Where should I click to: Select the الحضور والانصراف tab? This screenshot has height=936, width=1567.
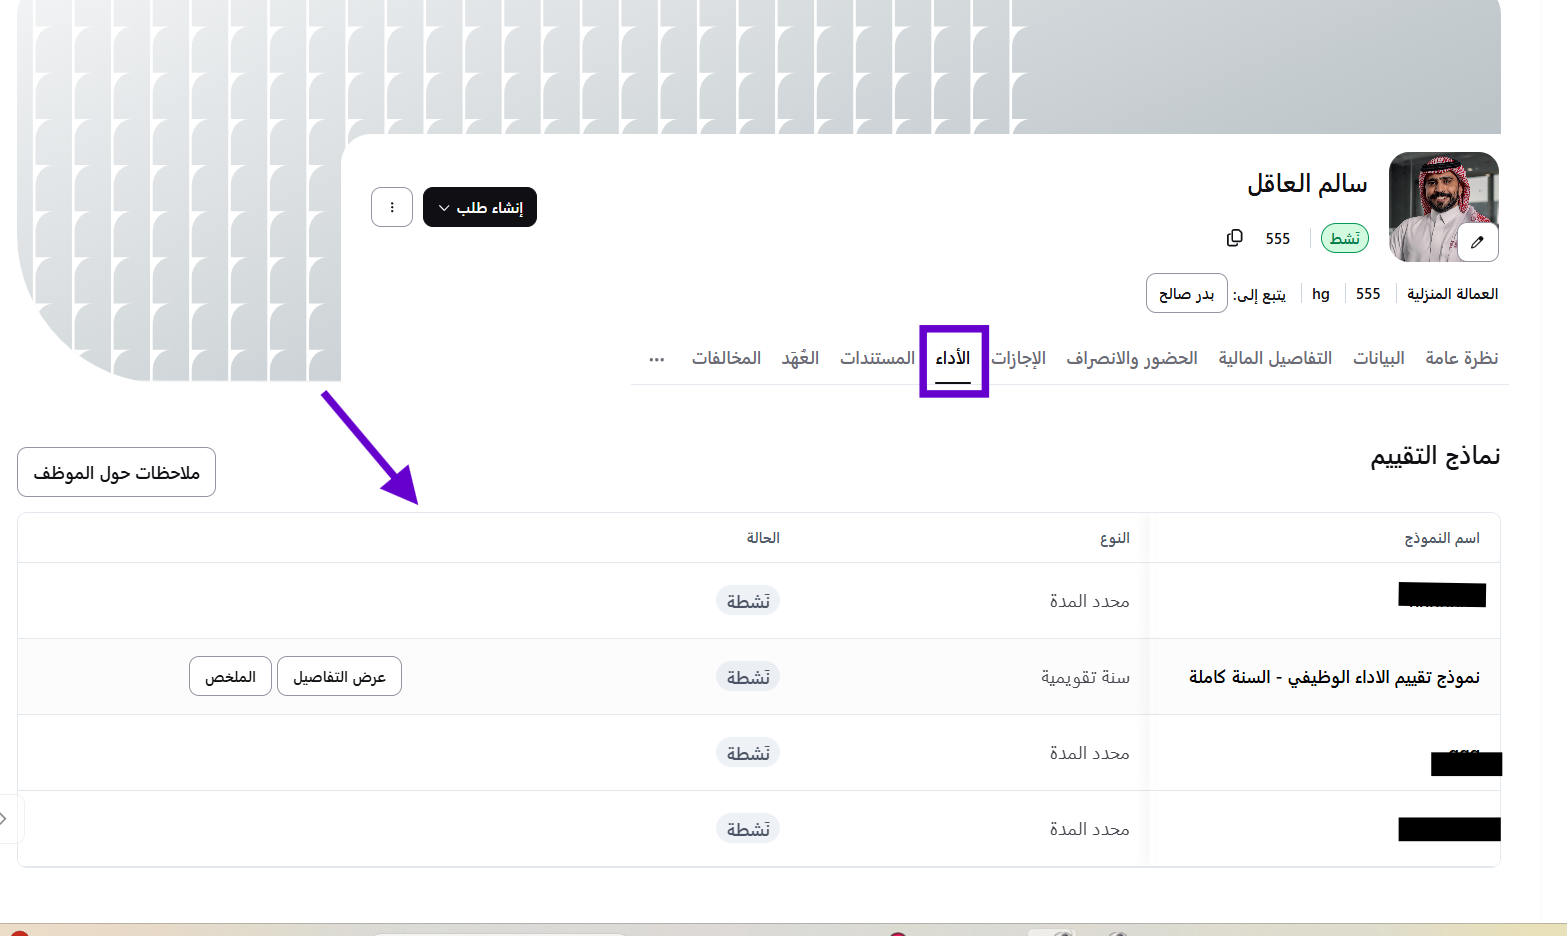(1131, 358)
